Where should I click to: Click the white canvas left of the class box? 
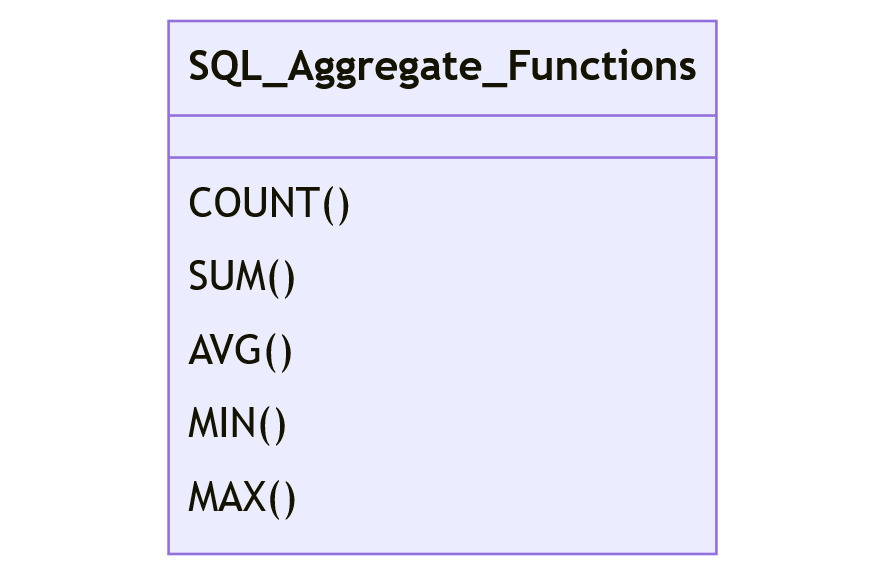pos(84,287)
